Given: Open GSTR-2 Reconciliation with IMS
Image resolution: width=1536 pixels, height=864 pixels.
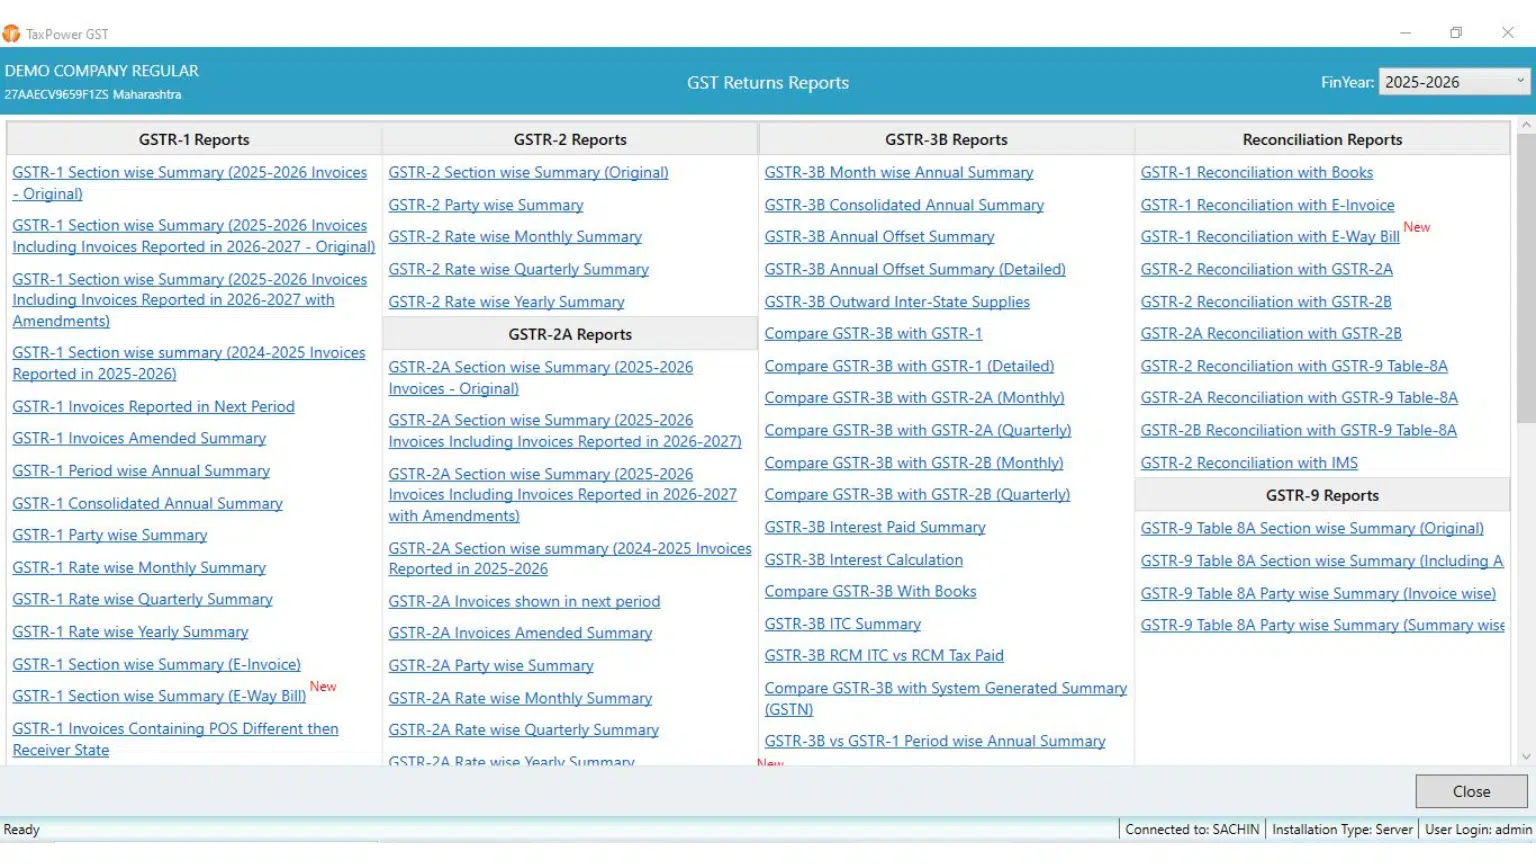Looking at the screenshot, I should click(x=1249, y=463).
